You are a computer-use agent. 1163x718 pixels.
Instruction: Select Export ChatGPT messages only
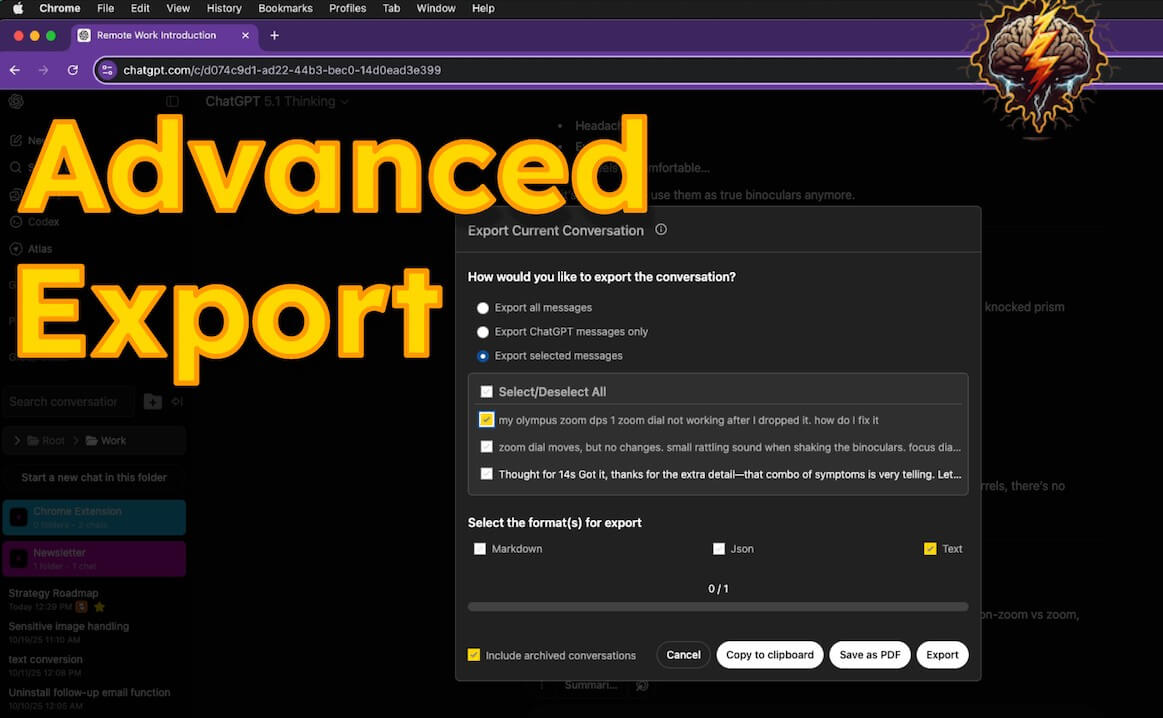[x=483, y=332]
